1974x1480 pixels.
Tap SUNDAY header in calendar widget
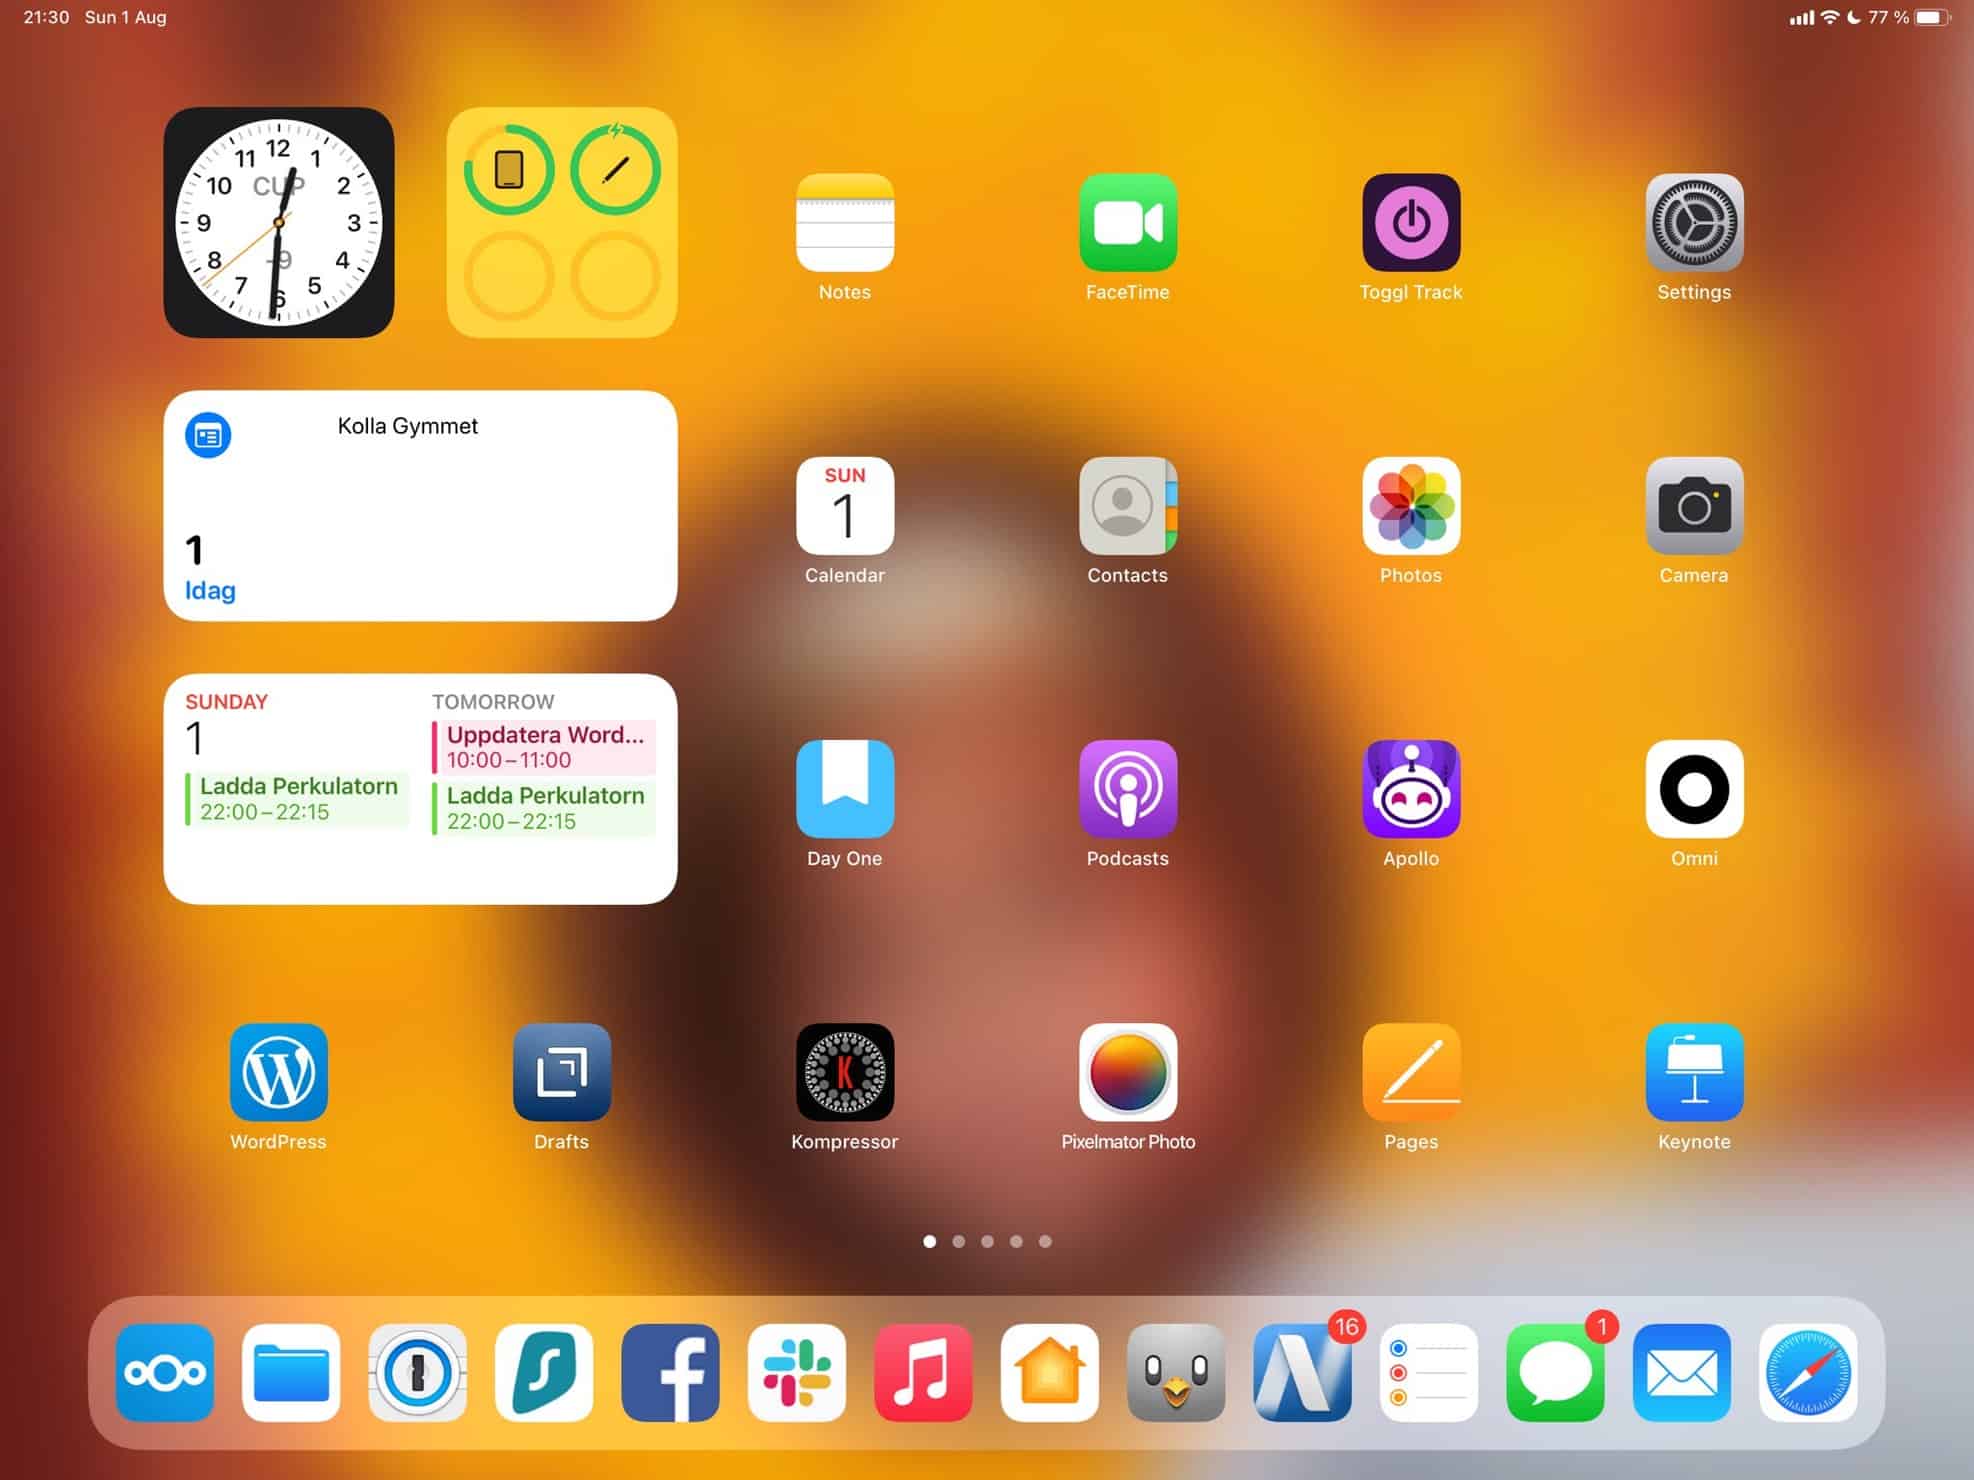point(227,702)
